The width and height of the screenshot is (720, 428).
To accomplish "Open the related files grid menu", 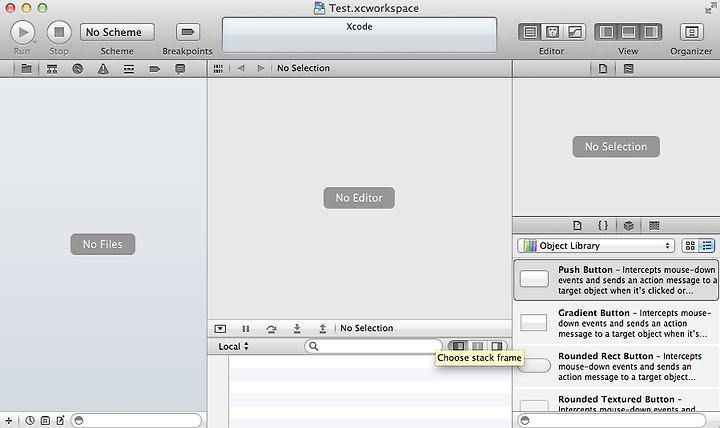I will pyautogui.click(x=218, y=68).
